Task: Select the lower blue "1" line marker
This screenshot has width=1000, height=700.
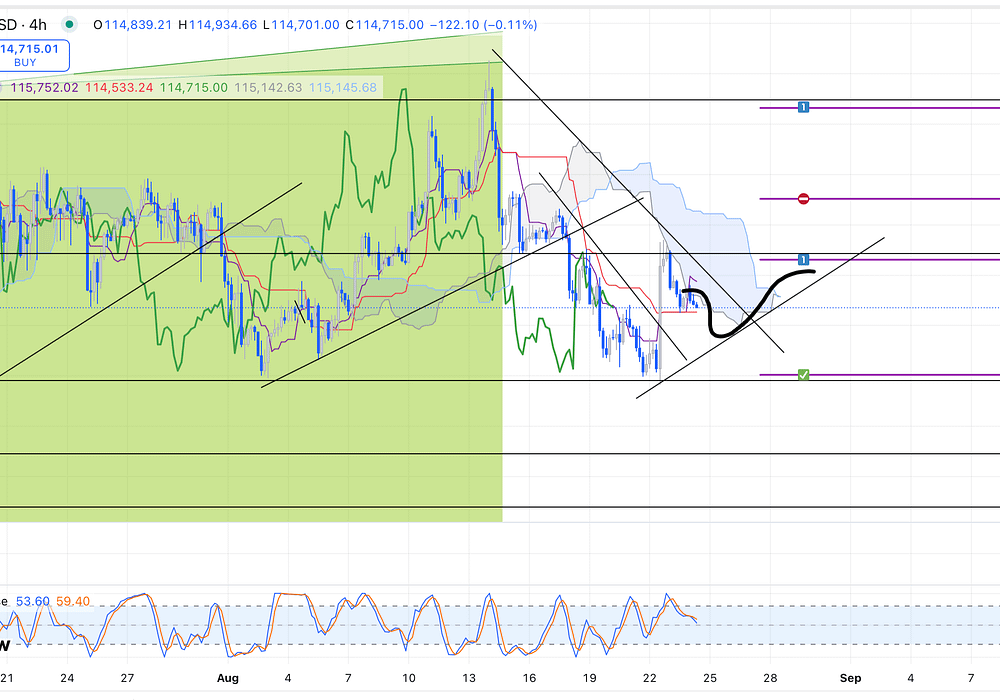Action: tap(803, 260)
